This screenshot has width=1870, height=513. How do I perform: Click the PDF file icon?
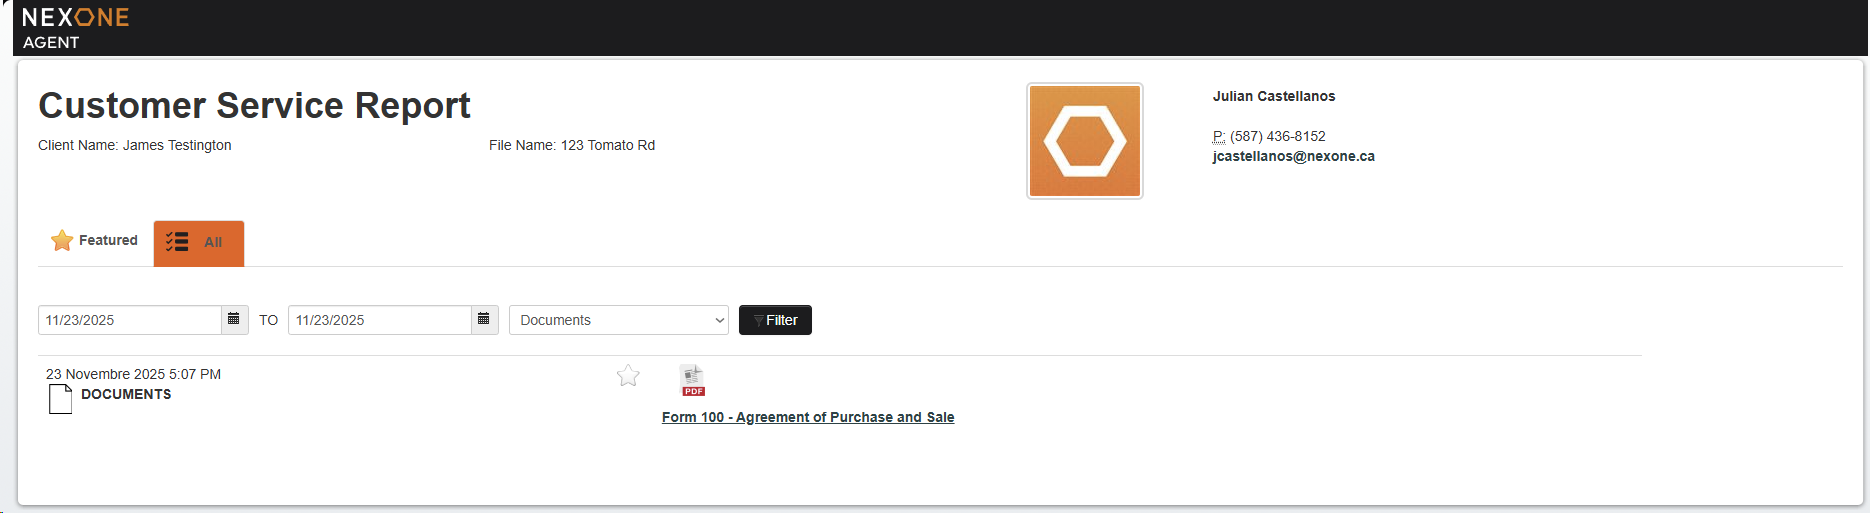pyautogui.click(x=692, y=381)
